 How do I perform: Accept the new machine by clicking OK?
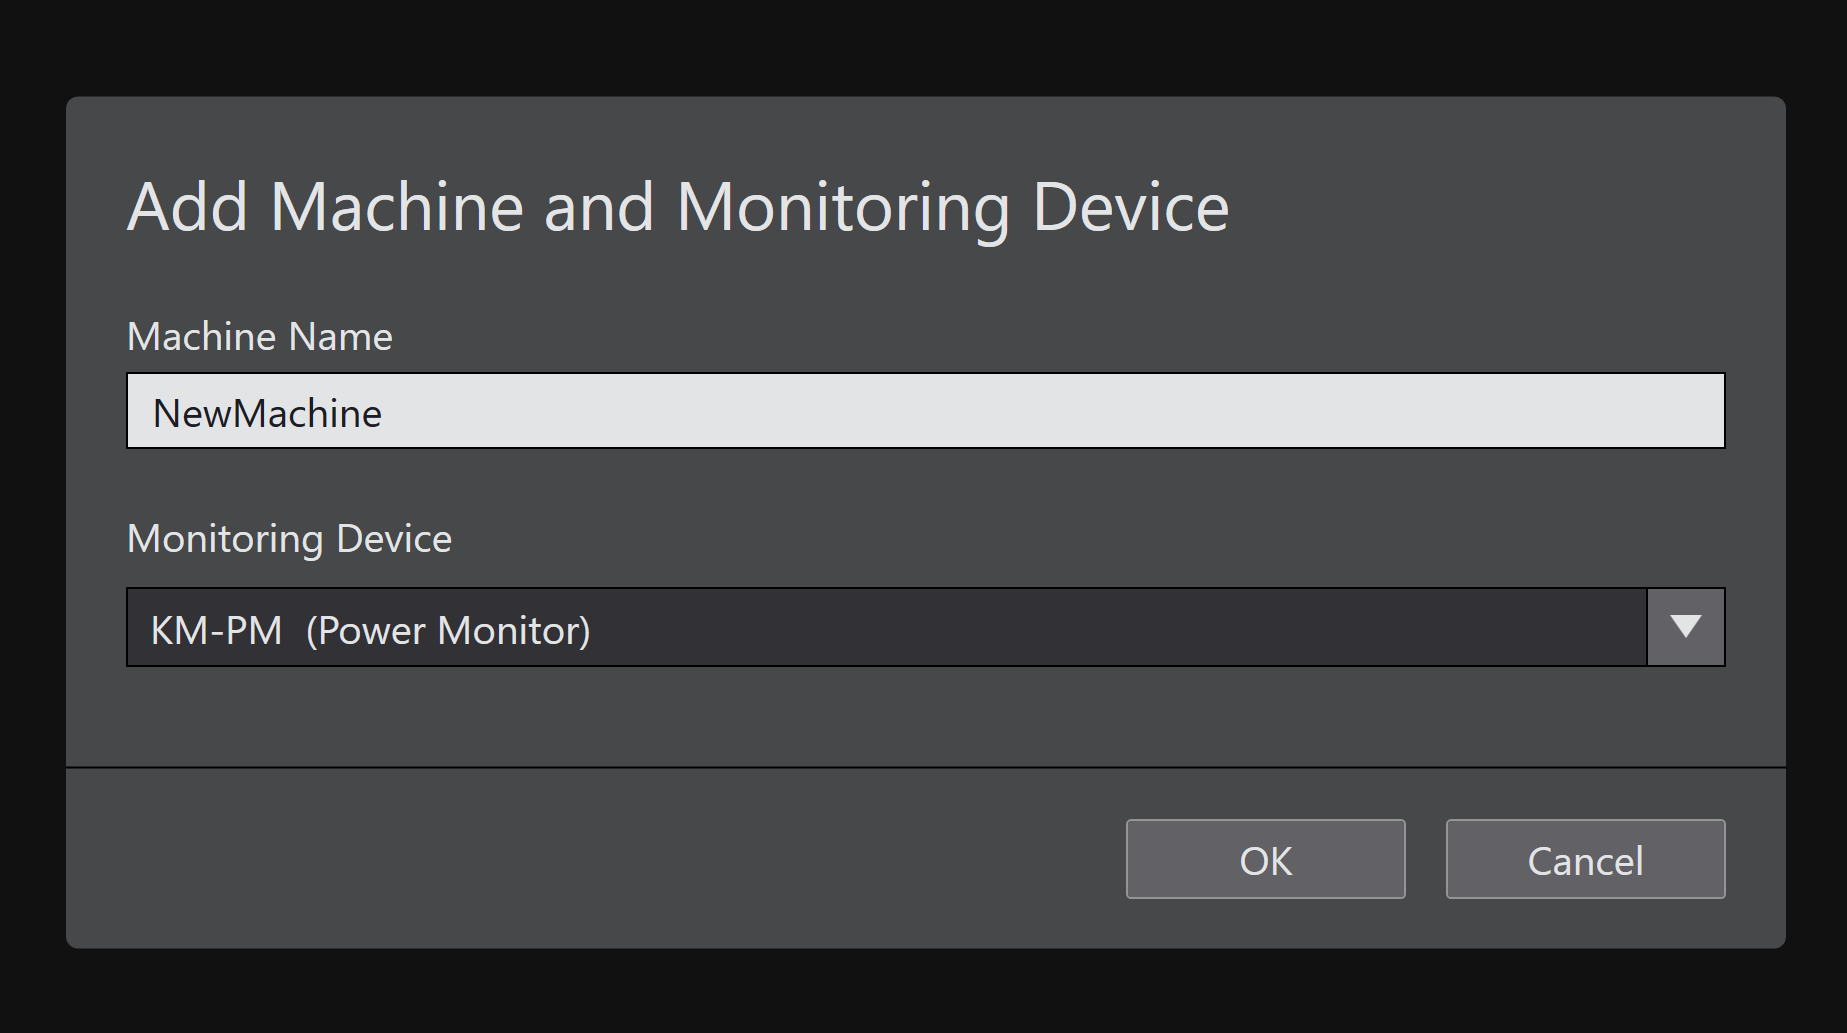pos(1265,859)
